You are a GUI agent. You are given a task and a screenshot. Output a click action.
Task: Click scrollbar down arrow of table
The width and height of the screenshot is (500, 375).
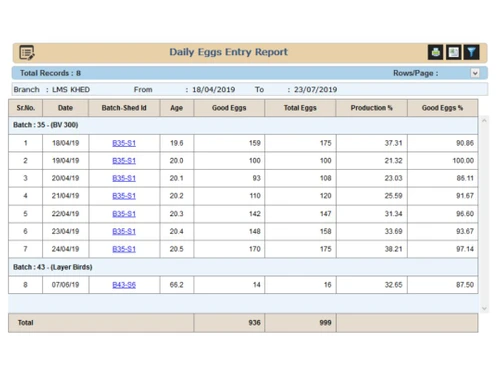tap(484, 309)
